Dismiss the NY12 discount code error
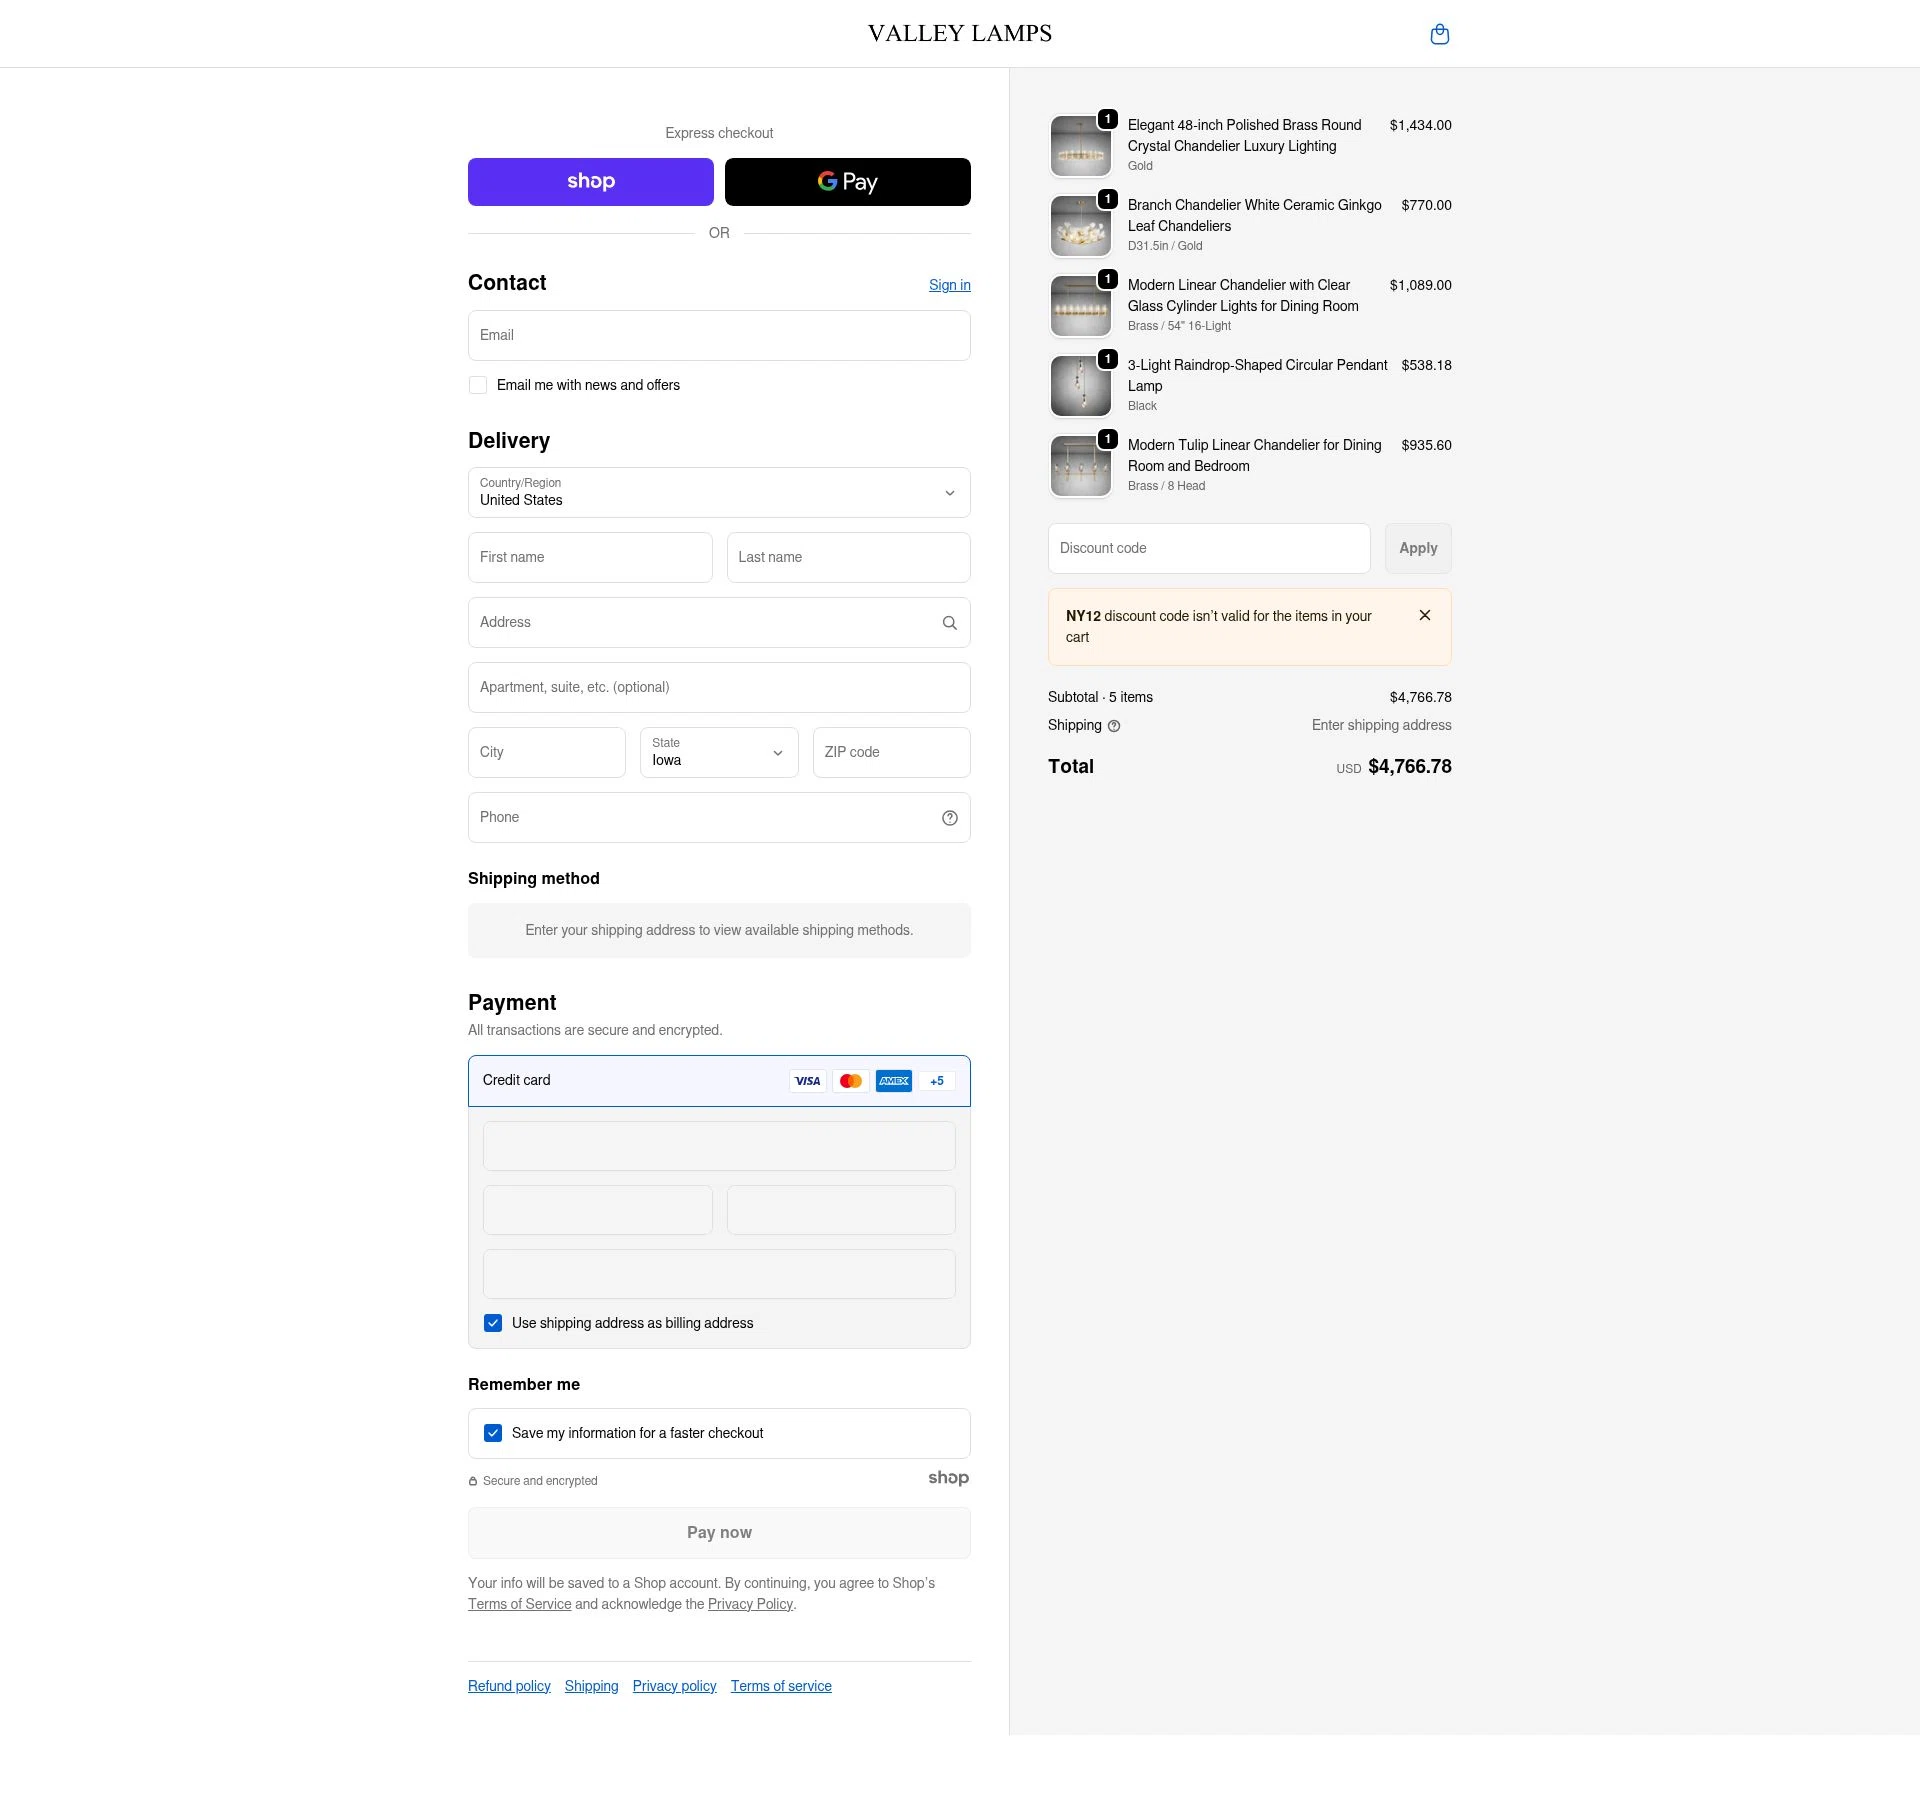This screenshot has width=1920, height=1815. [1424, 615]
